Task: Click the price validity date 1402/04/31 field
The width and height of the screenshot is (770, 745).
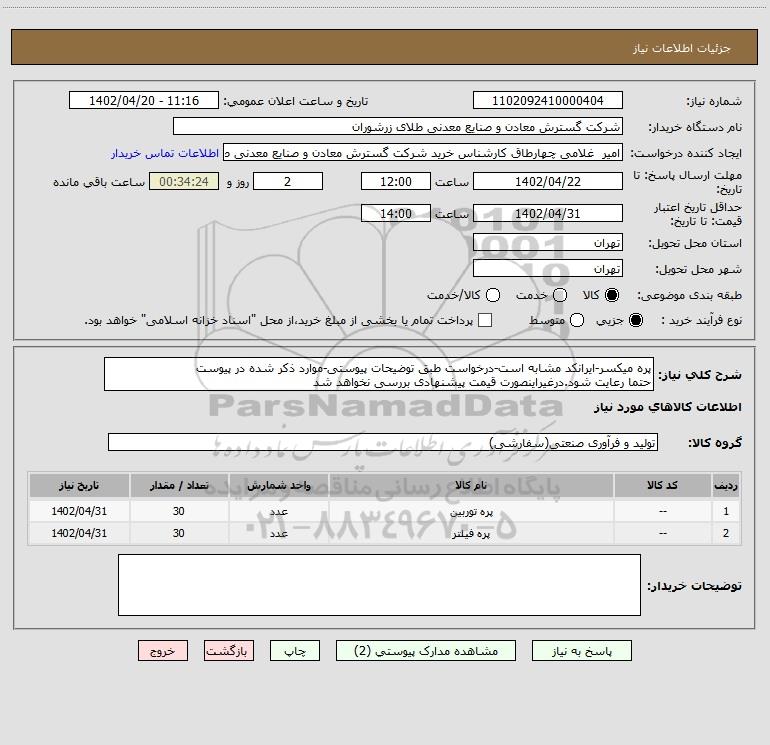Action: (x=548, y=213)
